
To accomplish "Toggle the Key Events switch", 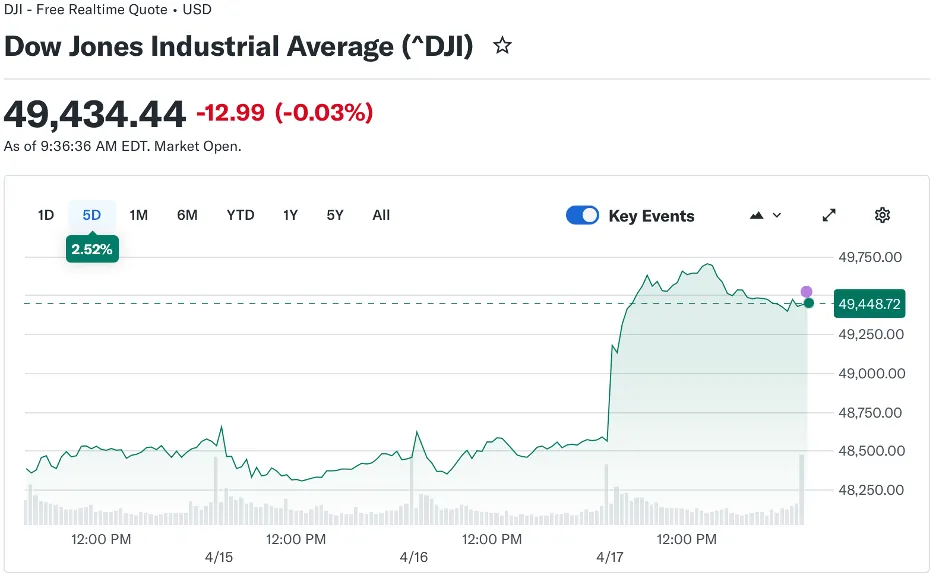I will tap(582, 215).
